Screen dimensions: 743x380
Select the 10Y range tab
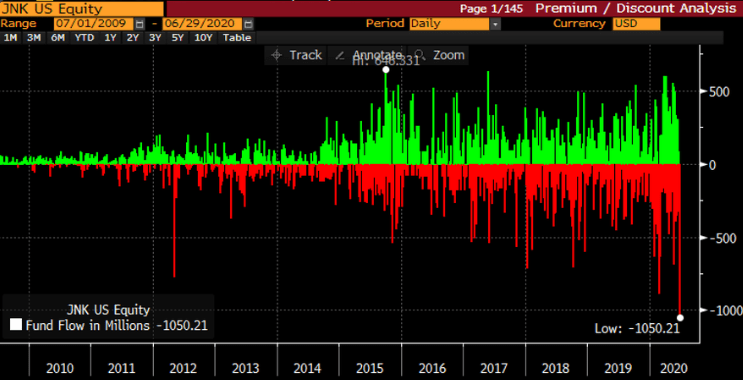click(x=203, y=38)
